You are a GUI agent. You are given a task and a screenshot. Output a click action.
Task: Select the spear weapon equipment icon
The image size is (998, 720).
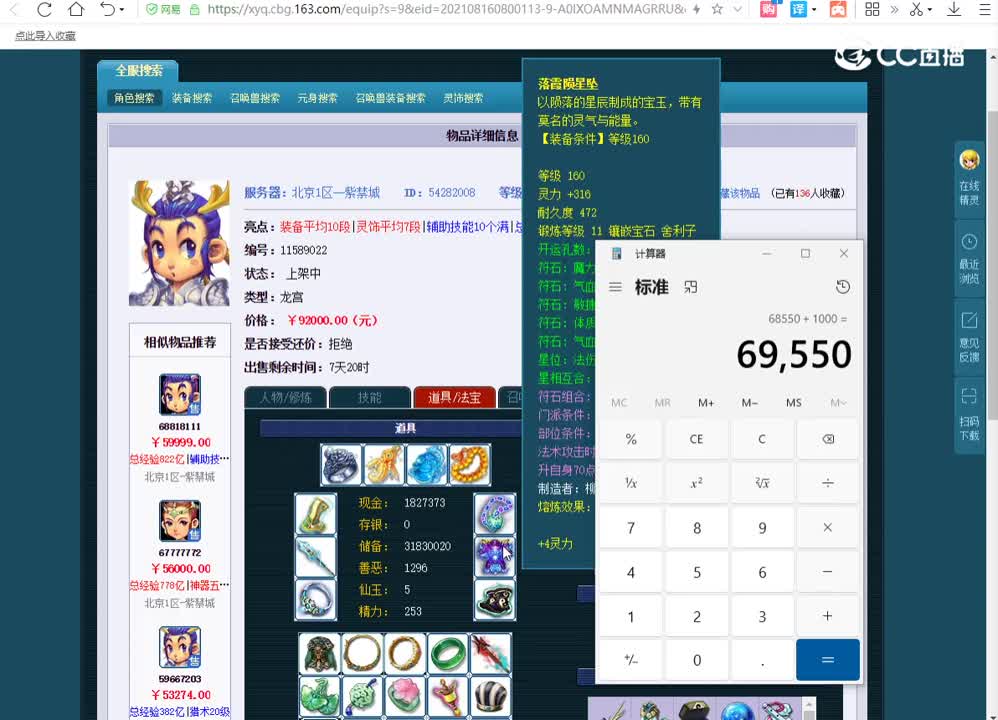pyautogui.click(x=316, y=556)
